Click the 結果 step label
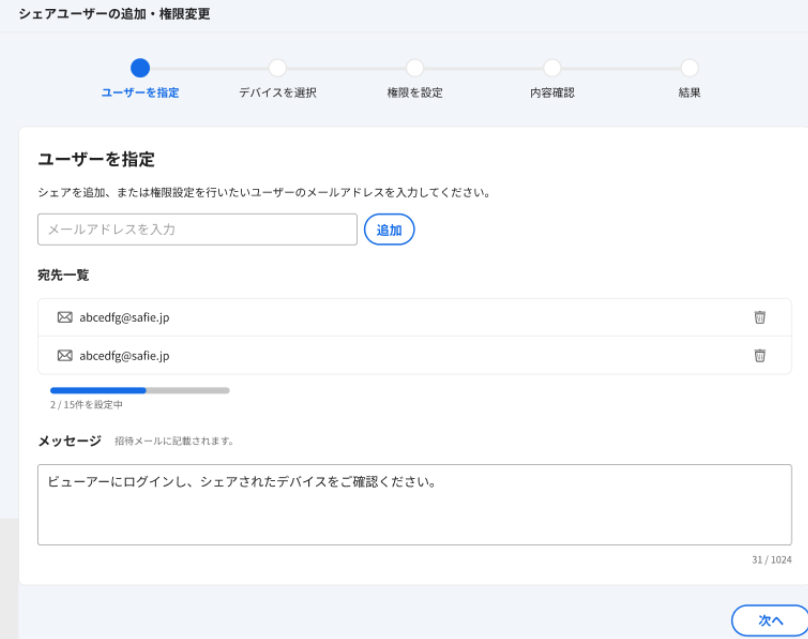 point(689,93)
